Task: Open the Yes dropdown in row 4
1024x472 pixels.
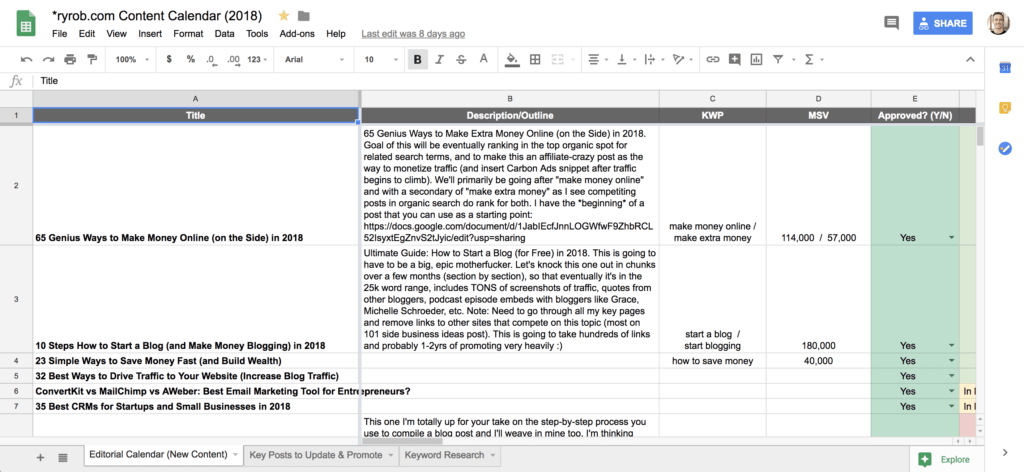Action: pos(951,361)
